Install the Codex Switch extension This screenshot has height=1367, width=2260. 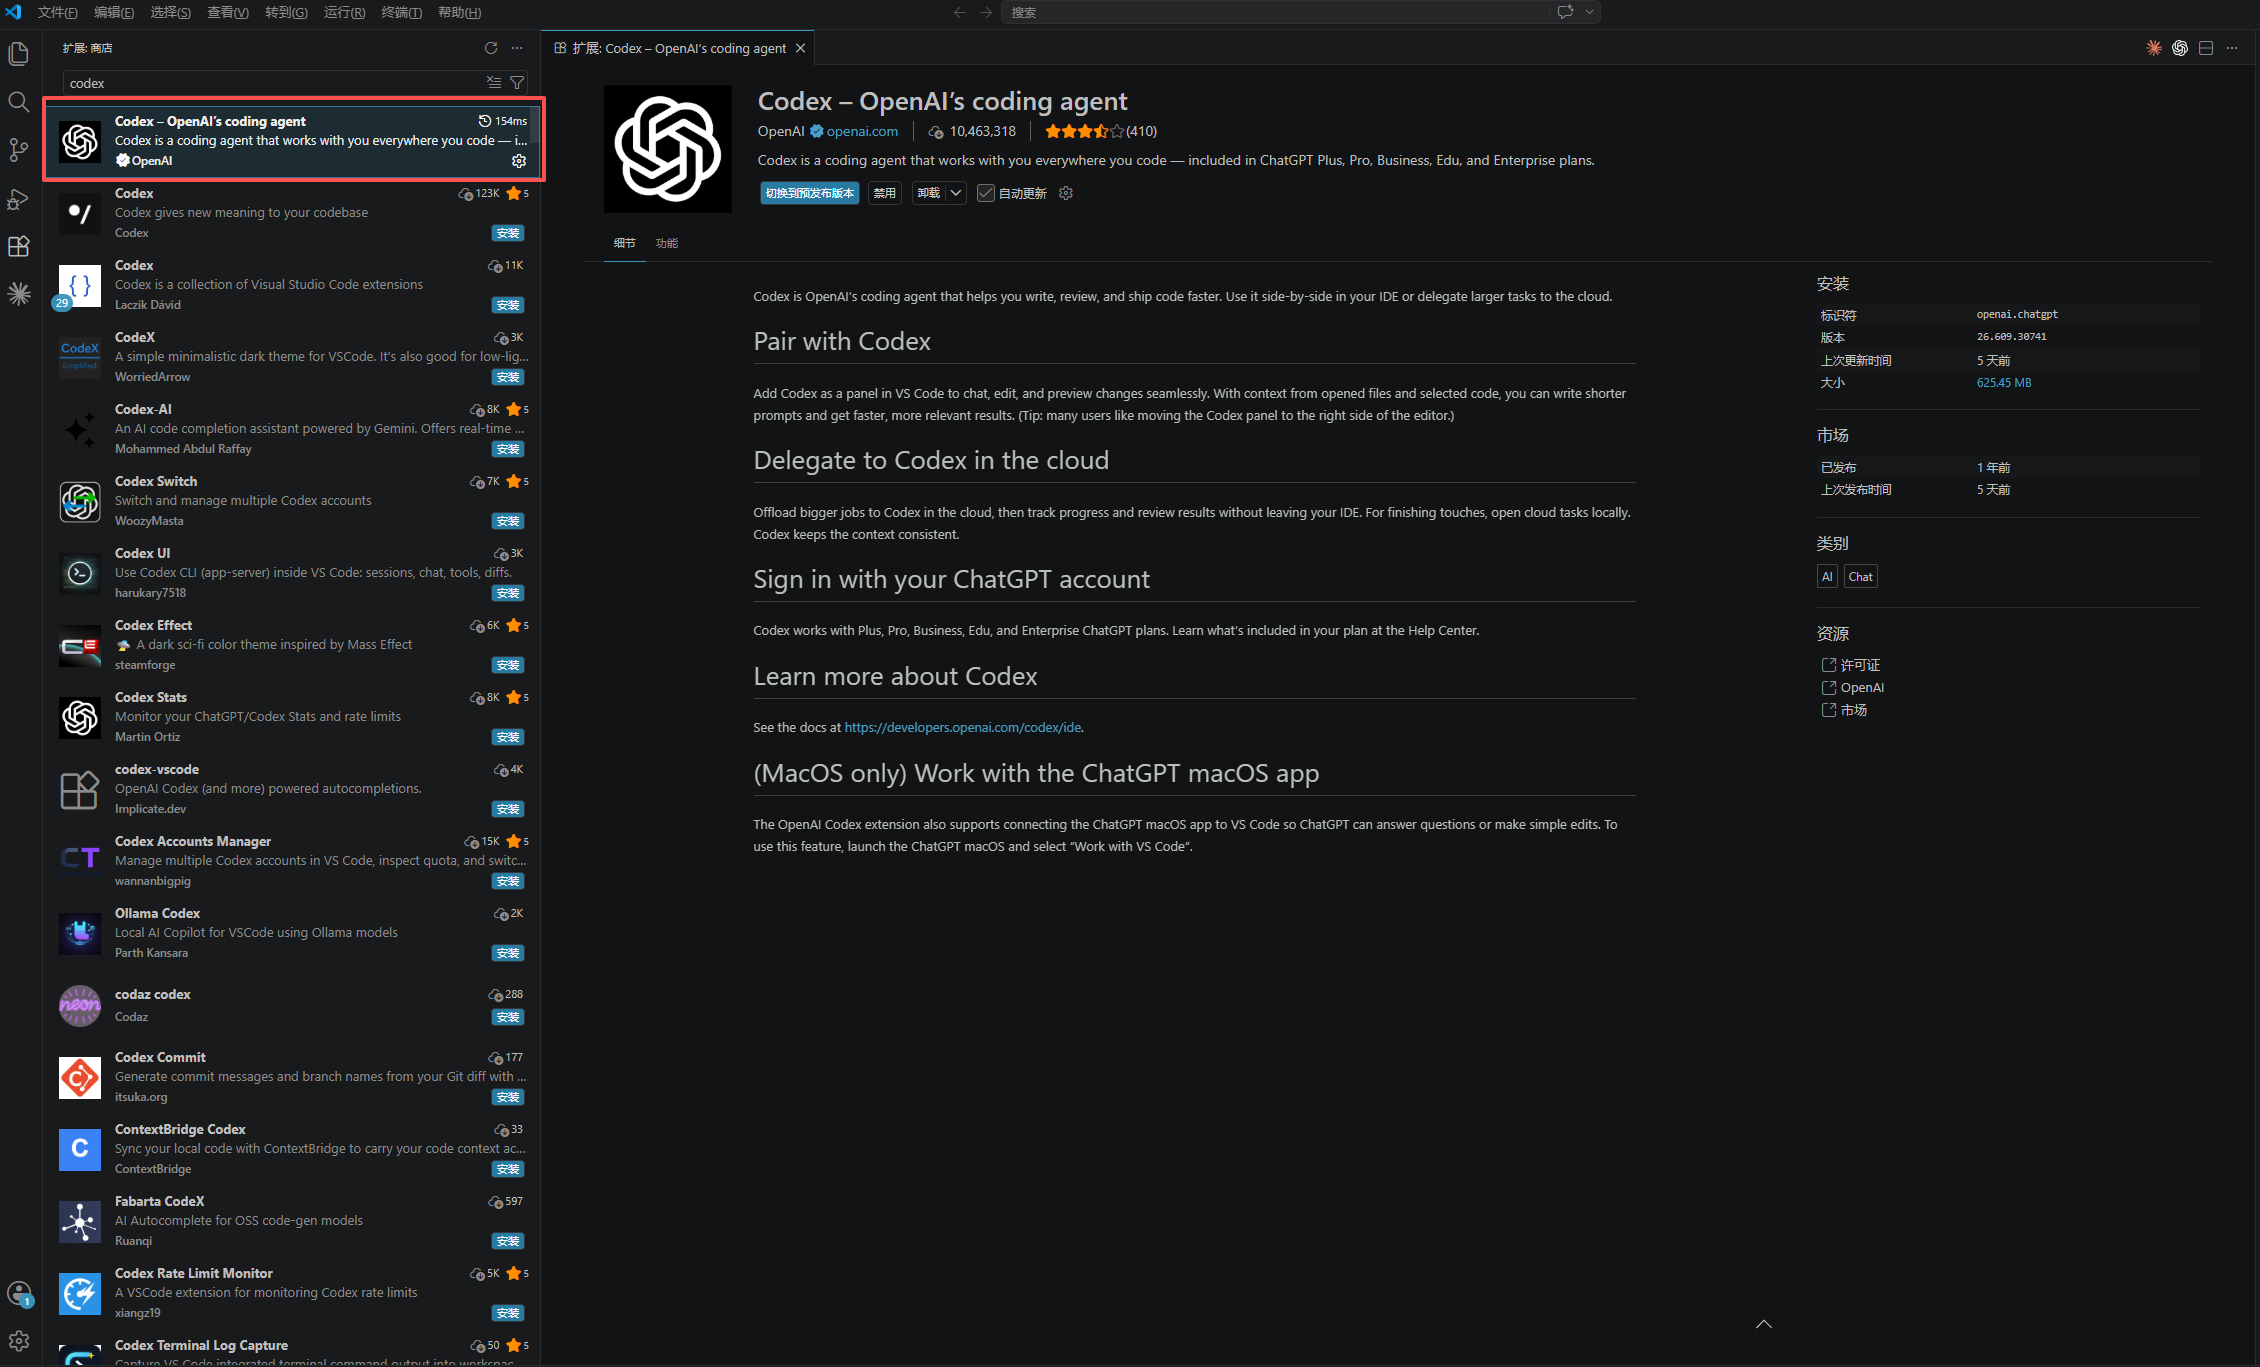(508, 521)
